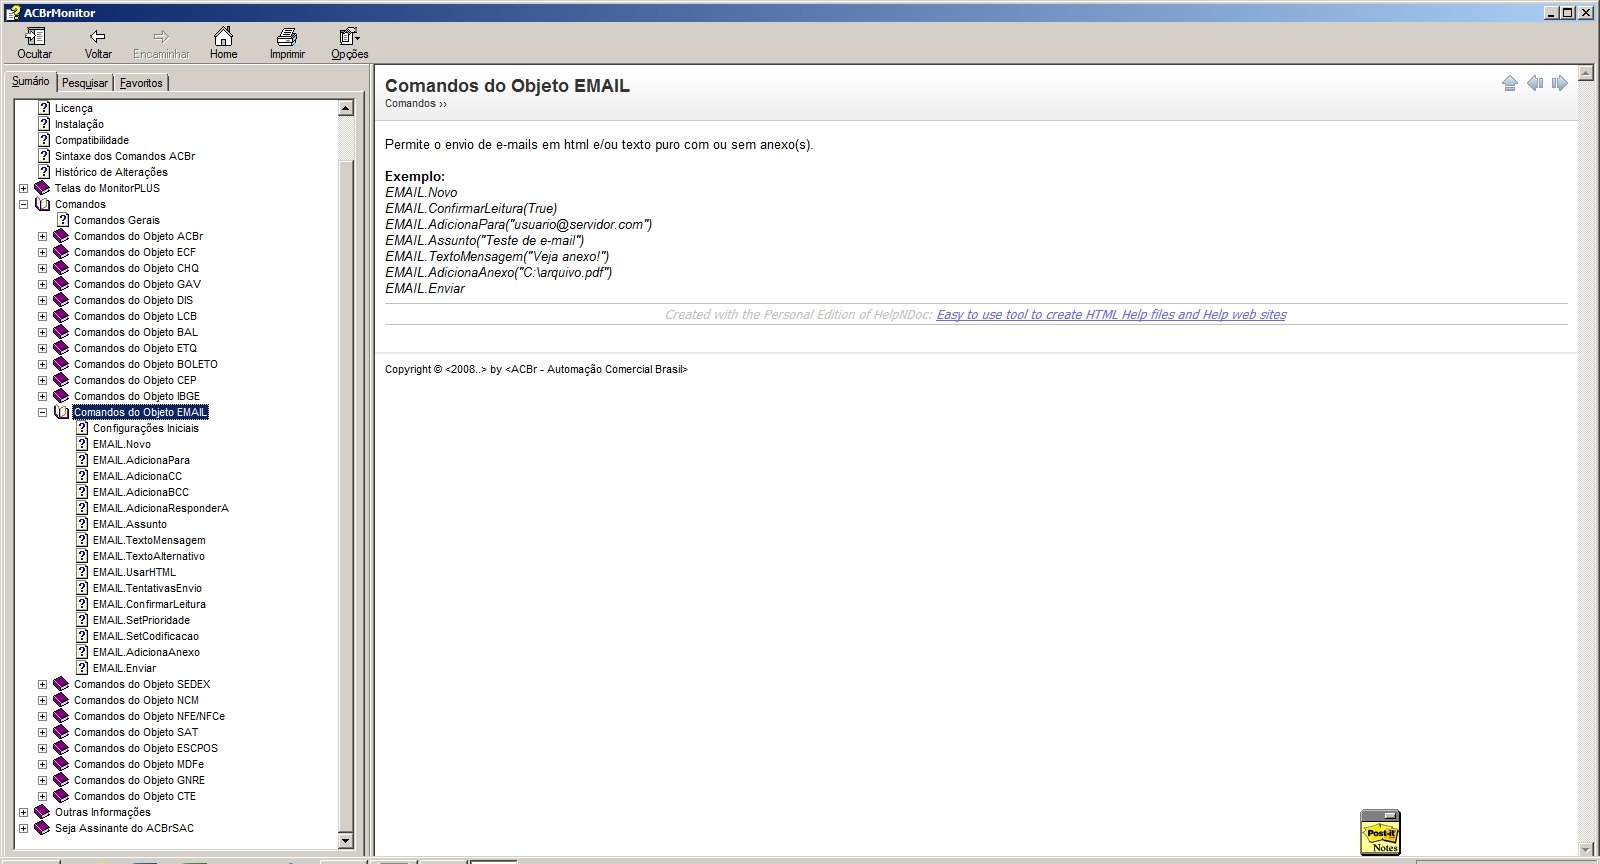
Task: Expand Comandos do Objeto CTE node
Action: [x=43, y=796]
